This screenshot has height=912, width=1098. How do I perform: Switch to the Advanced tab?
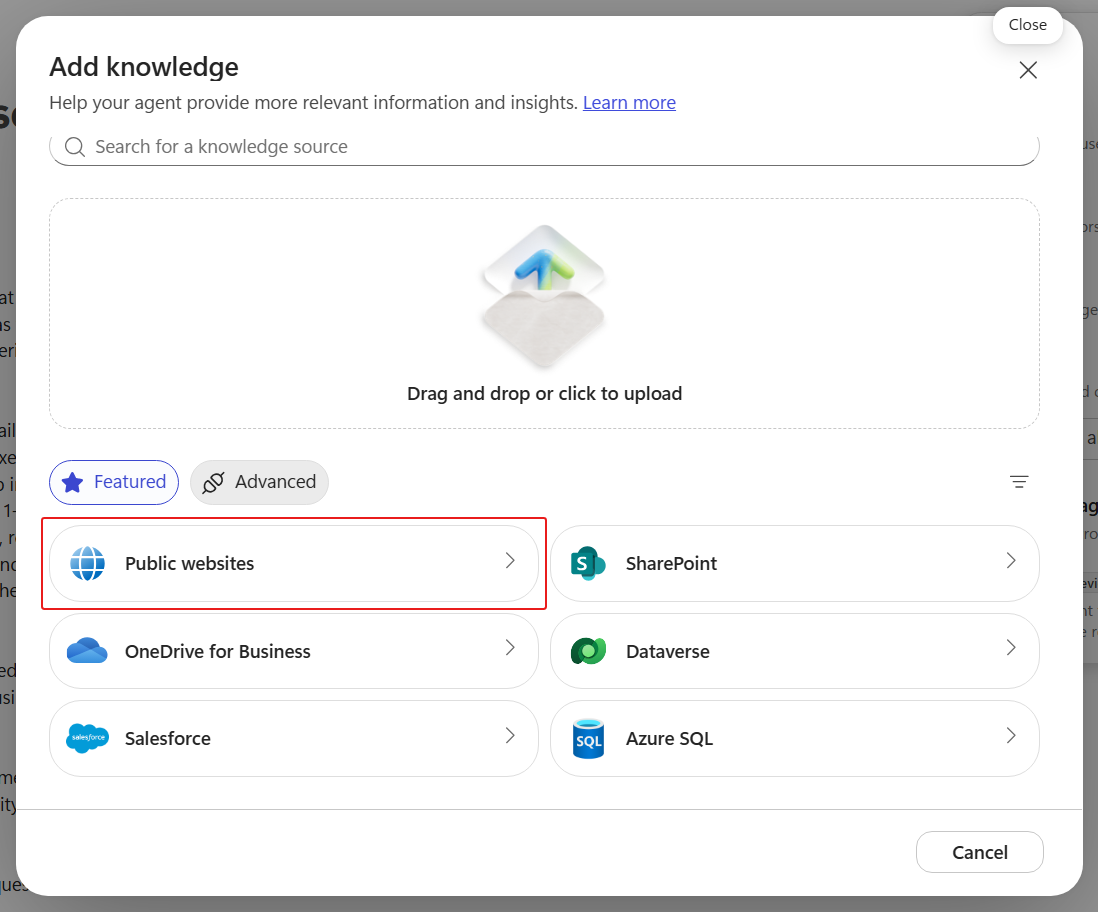(x=259, y=482)
